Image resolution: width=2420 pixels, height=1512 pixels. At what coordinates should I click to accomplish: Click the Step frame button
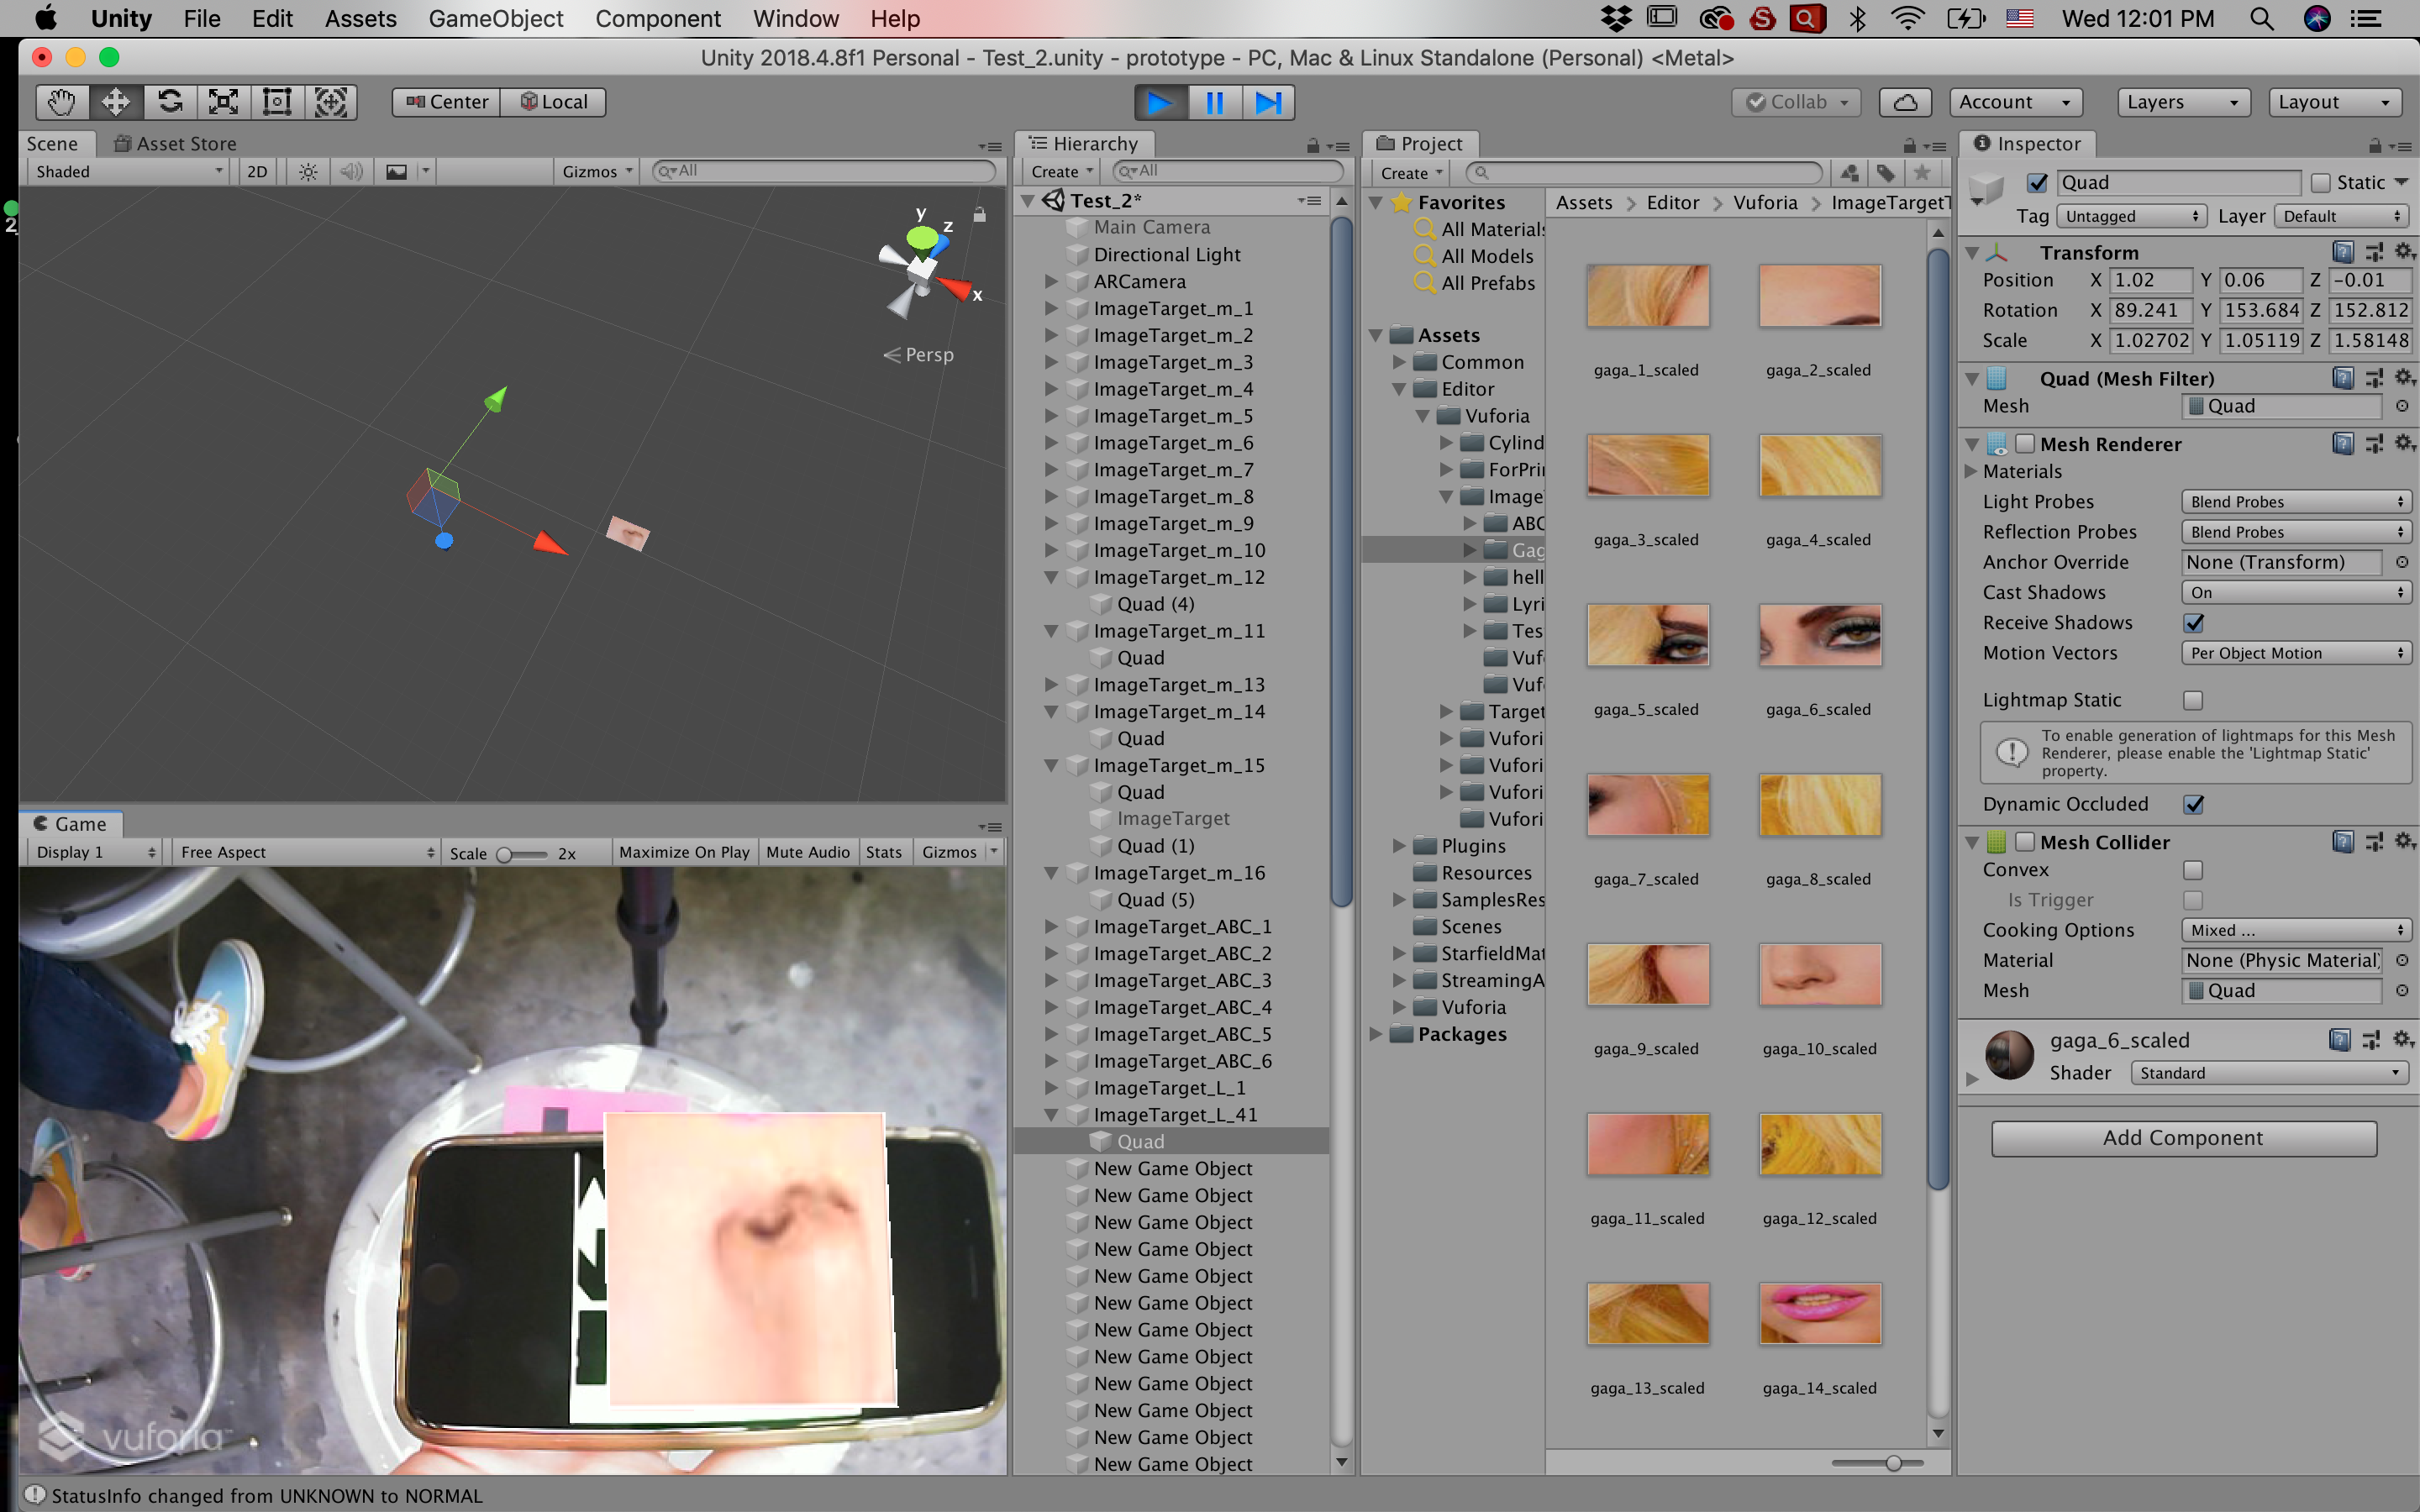1268,102
